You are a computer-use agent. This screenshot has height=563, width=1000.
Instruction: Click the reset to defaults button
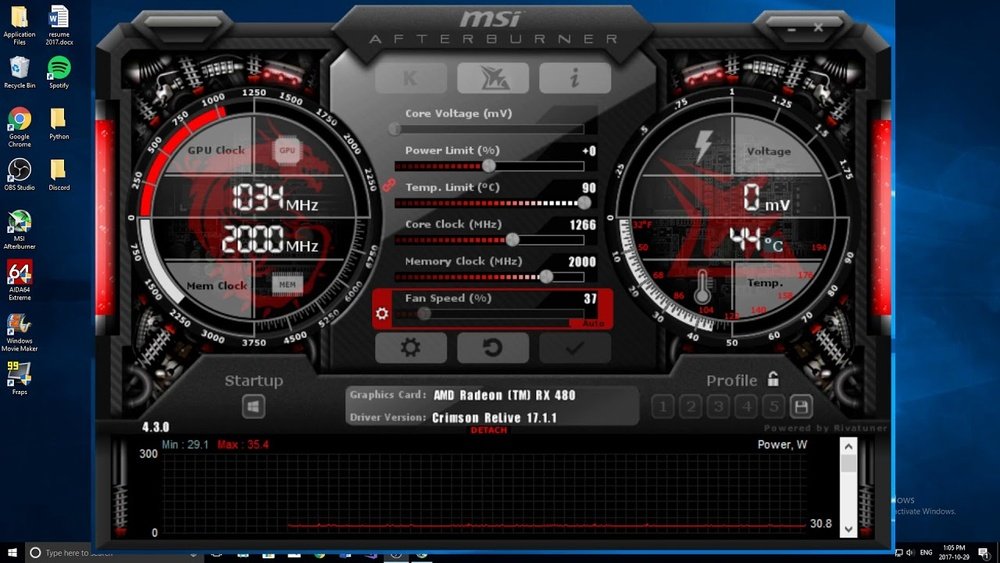(492, 347)
